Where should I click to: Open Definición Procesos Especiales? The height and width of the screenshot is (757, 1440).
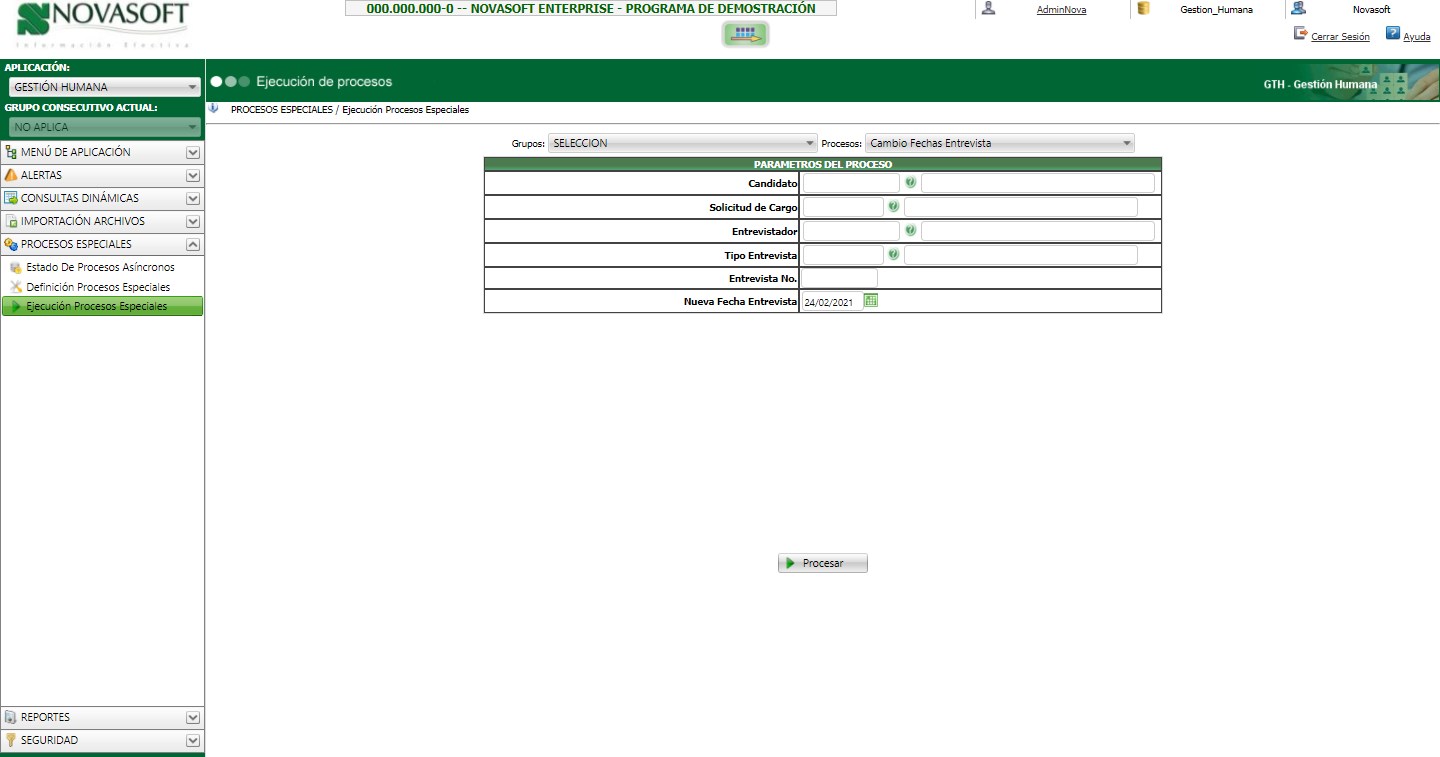tap(98, 287)
